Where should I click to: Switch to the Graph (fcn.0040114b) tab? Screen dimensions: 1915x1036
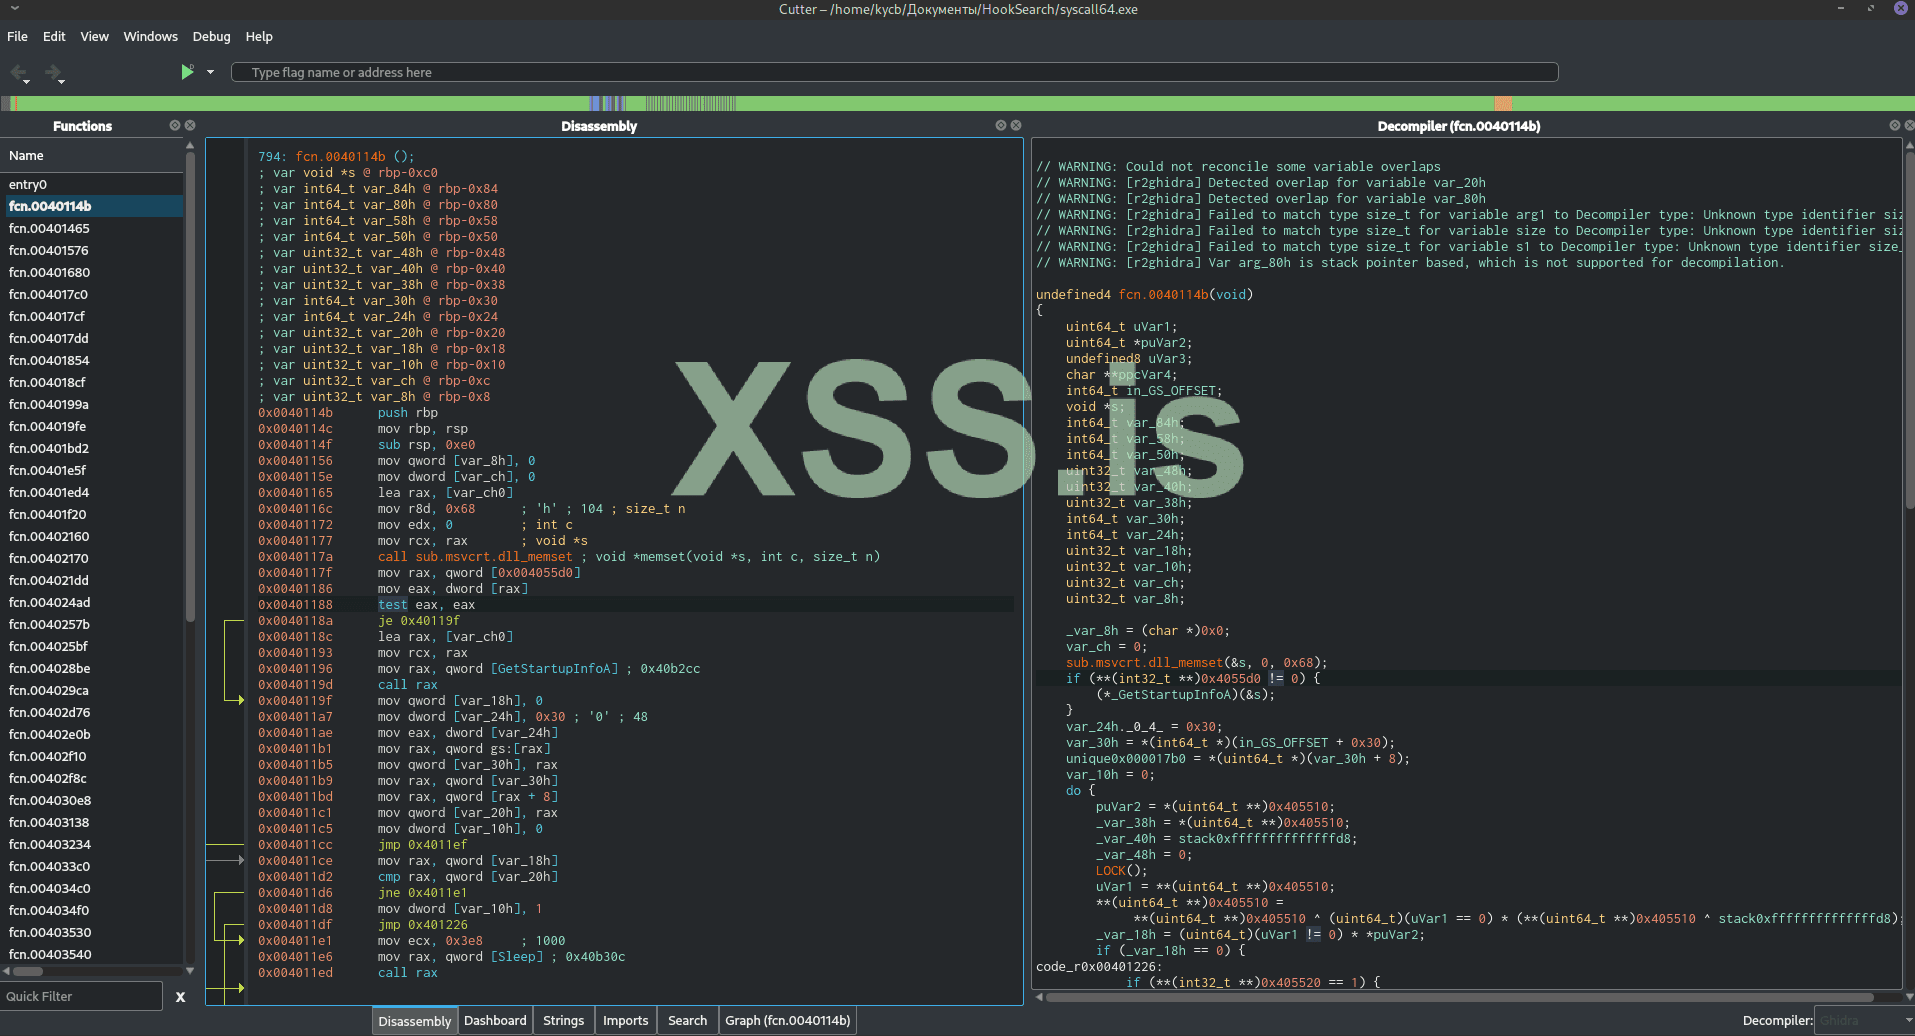point(788,1021)
